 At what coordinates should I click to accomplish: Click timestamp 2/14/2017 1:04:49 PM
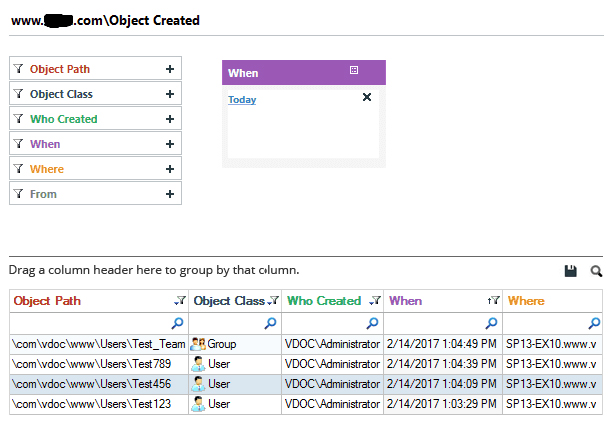point(441,344)
